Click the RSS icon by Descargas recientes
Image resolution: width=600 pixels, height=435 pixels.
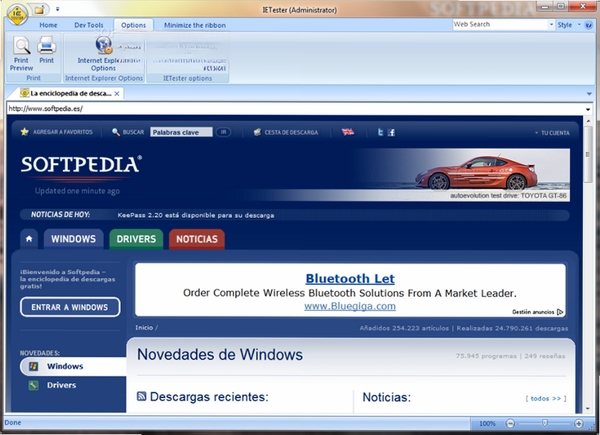point(141,396)
